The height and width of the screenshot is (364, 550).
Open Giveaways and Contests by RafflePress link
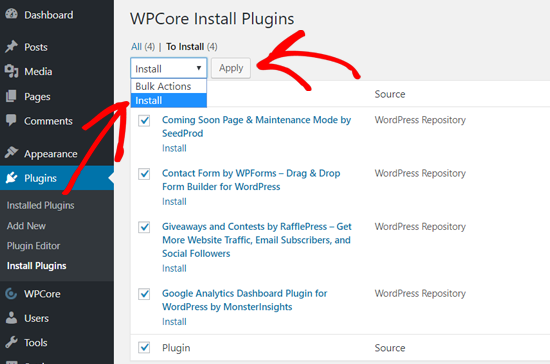click(257, 240)
